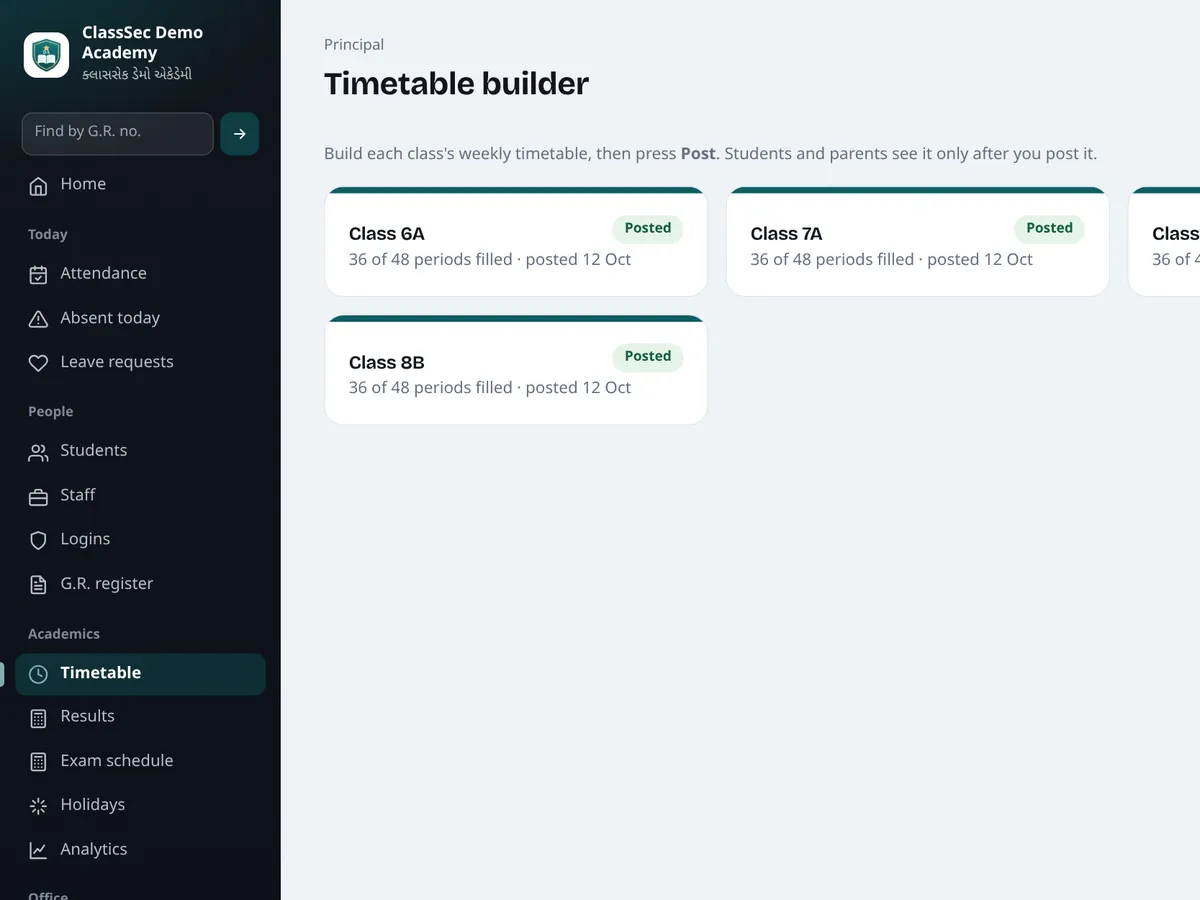
Task: Go to Home in the sidebar
Action: 140,184
